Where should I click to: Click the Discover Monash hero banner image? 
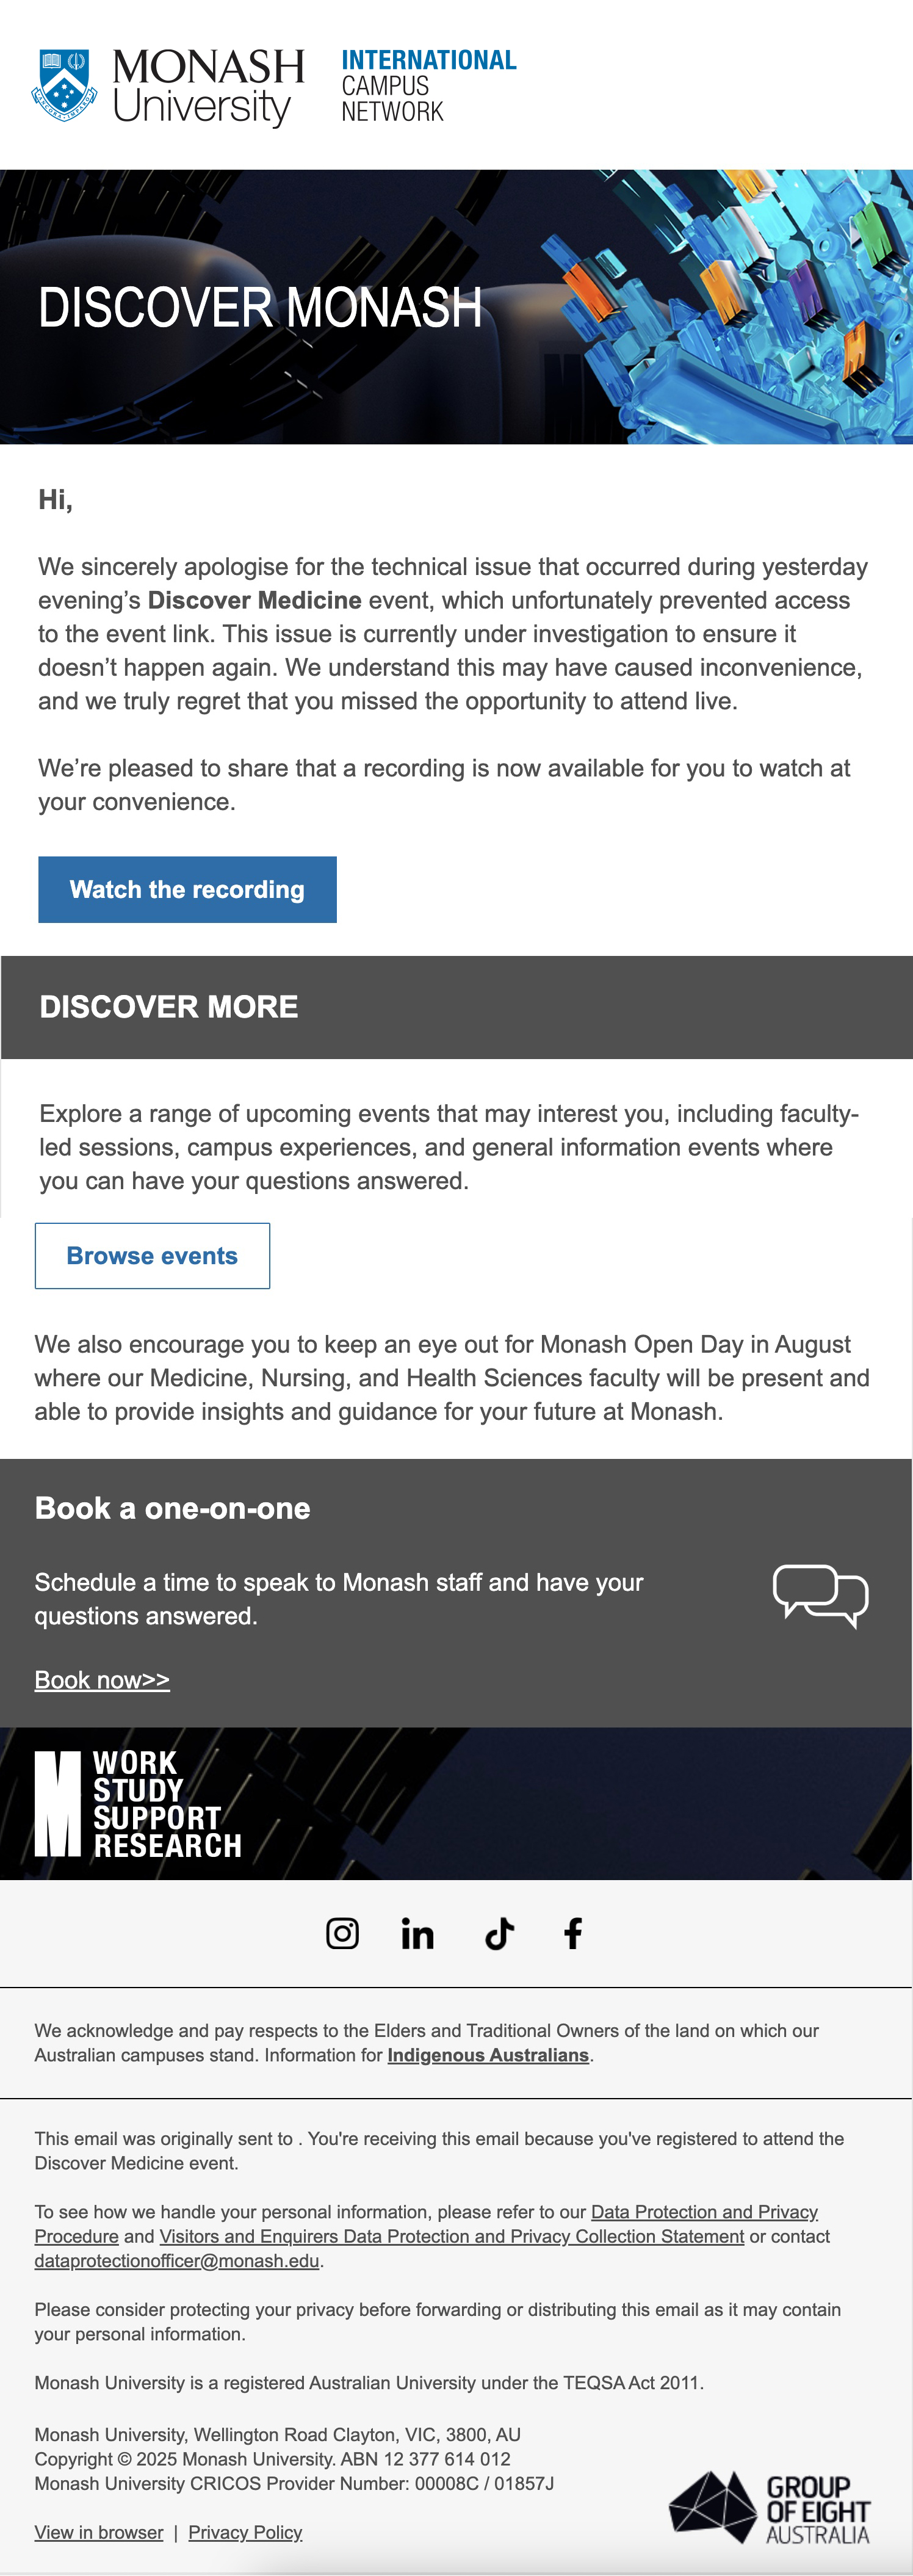pos(456,307)
